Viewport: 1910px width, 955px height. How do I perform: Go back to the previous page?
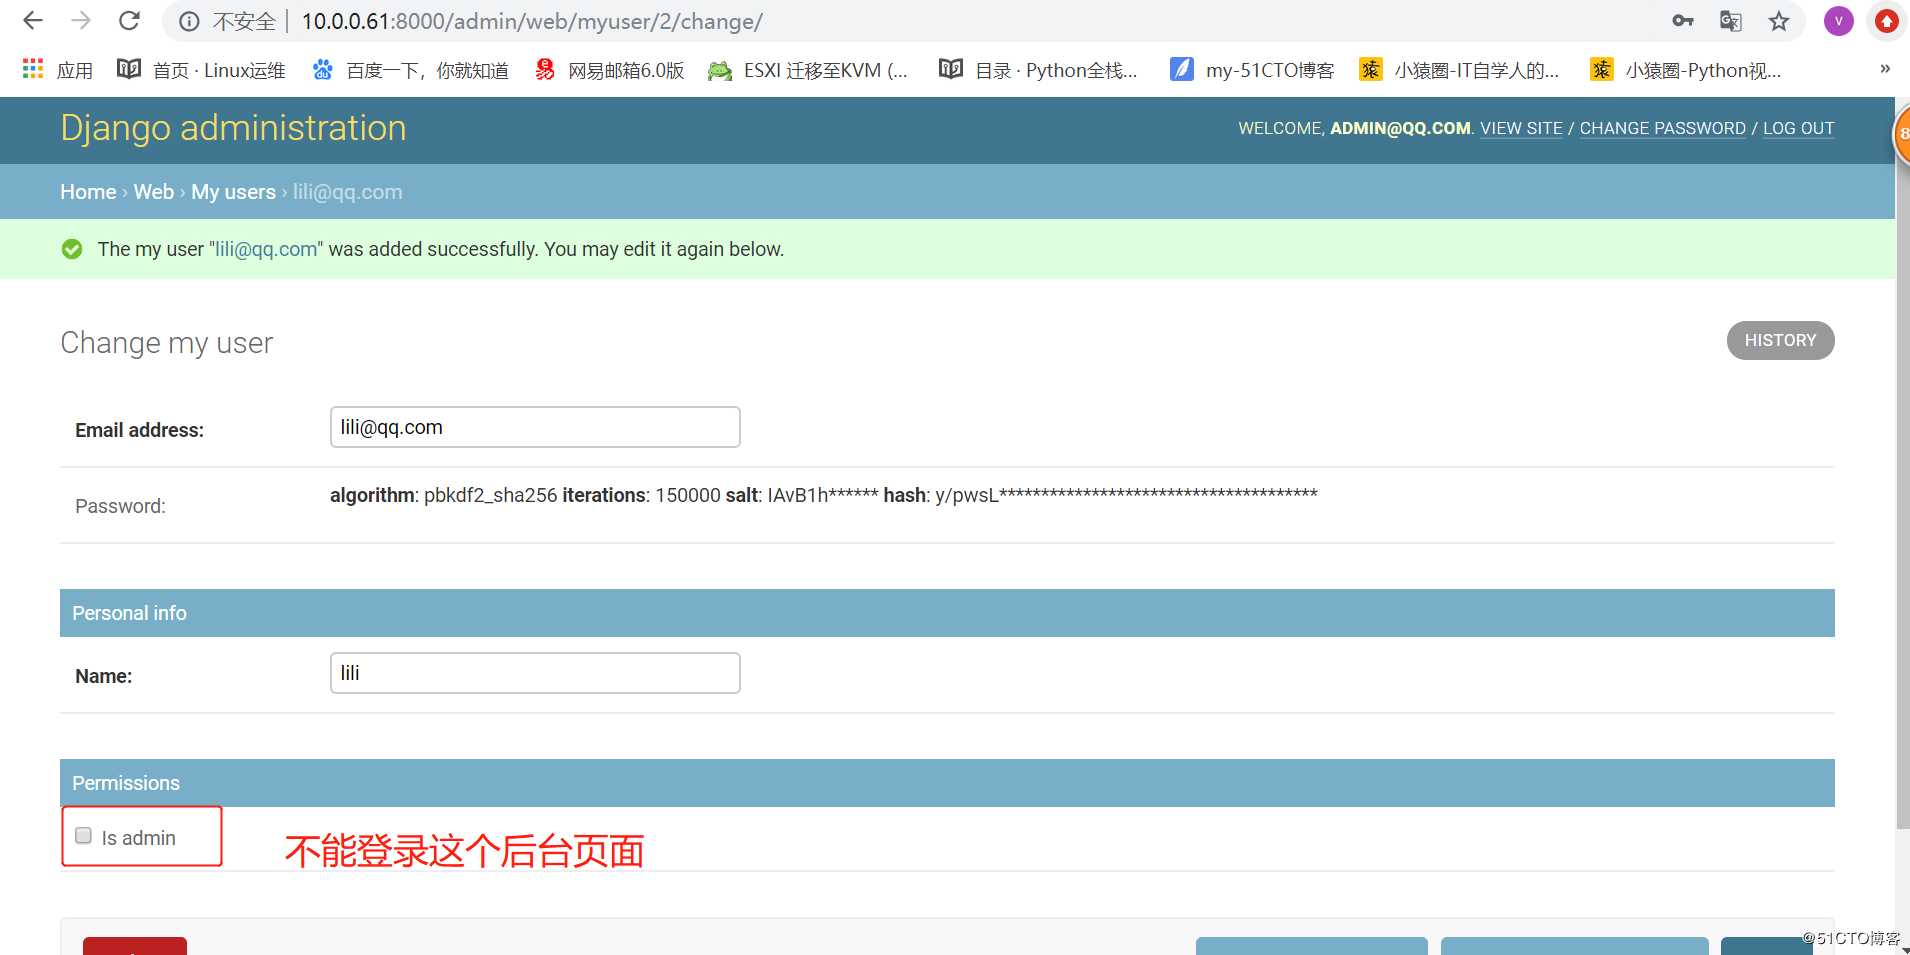pyautogui.click(x=33, y=21)
